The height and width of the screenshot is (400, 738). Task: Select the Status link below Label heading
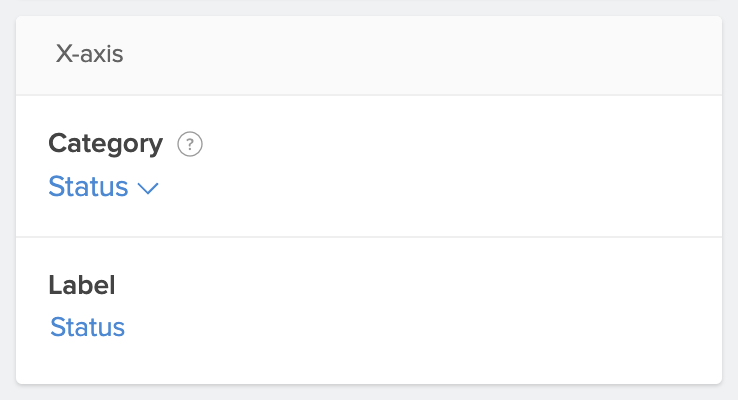coord(87,327)
